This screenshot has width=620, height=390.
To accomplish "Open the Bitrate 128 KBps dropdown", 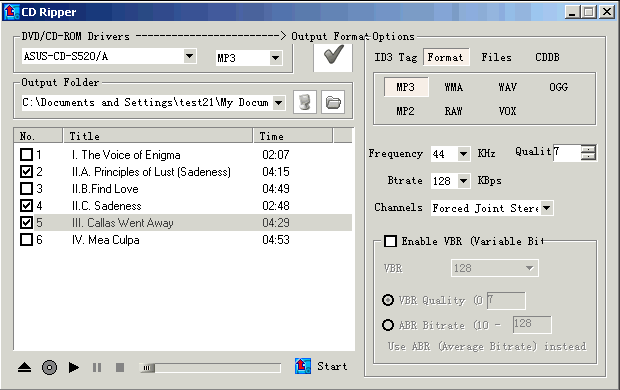I will pyautogui.click(x=463, y=181).
